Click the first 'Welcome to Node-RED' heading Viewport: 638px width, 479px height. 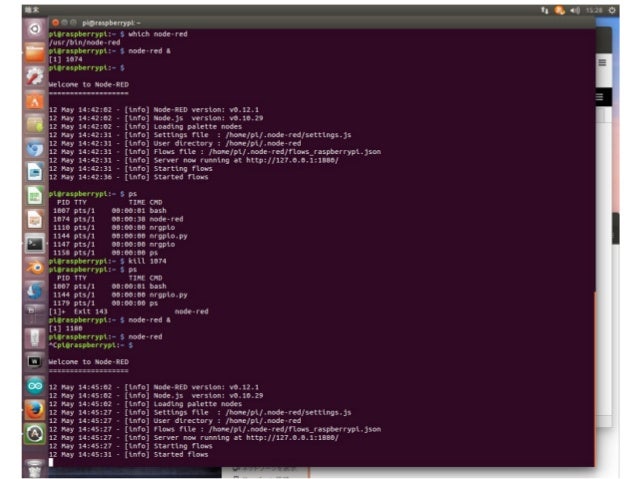pos(89,85)
